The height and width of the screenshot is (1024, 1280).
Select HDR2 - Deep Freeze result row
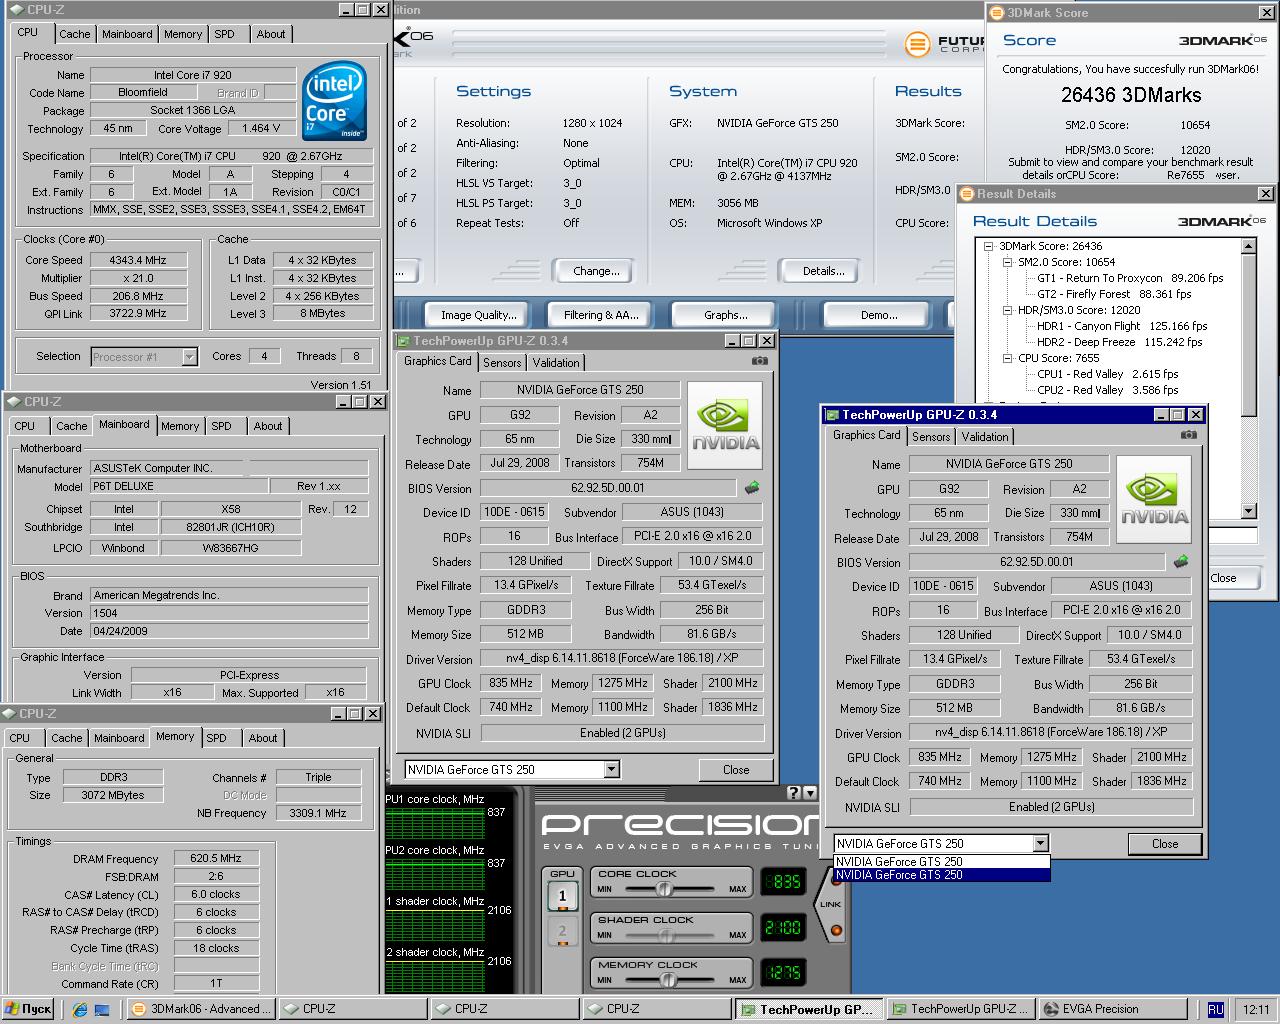pos(1119,342)
